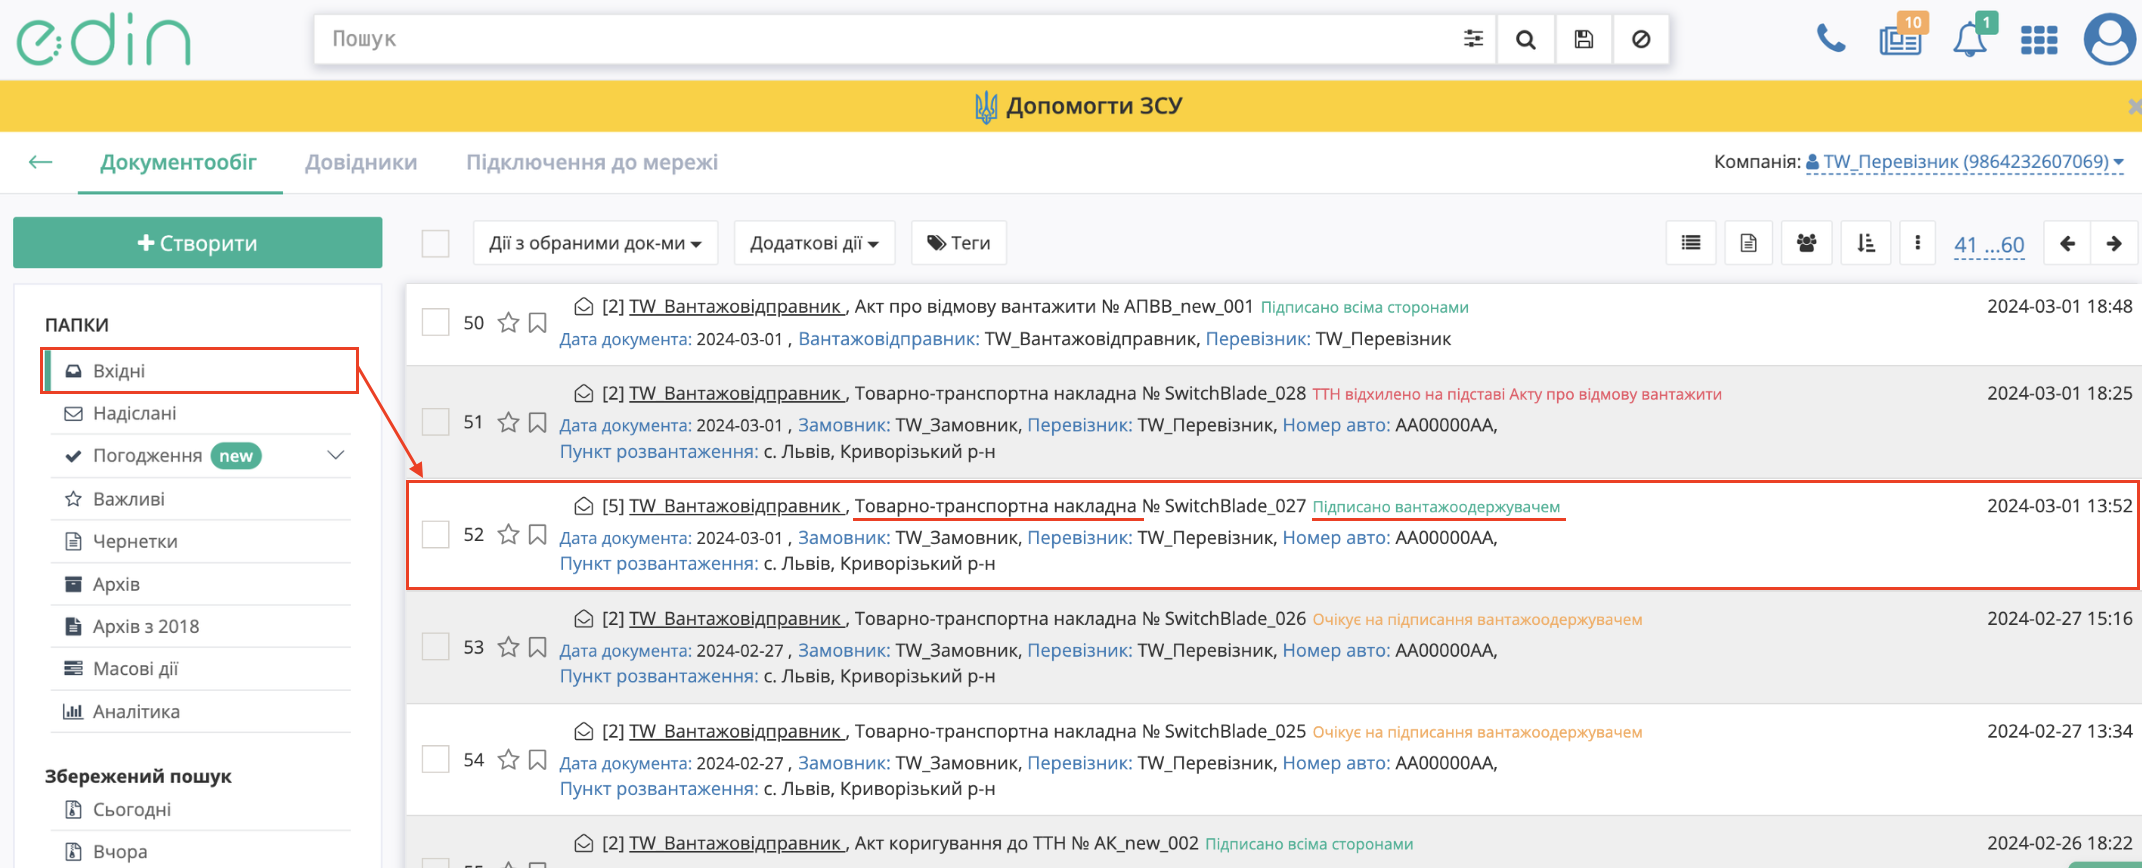Click the save search floppy icon
The image size is (2142, 868).
[x=1583, y=40]
